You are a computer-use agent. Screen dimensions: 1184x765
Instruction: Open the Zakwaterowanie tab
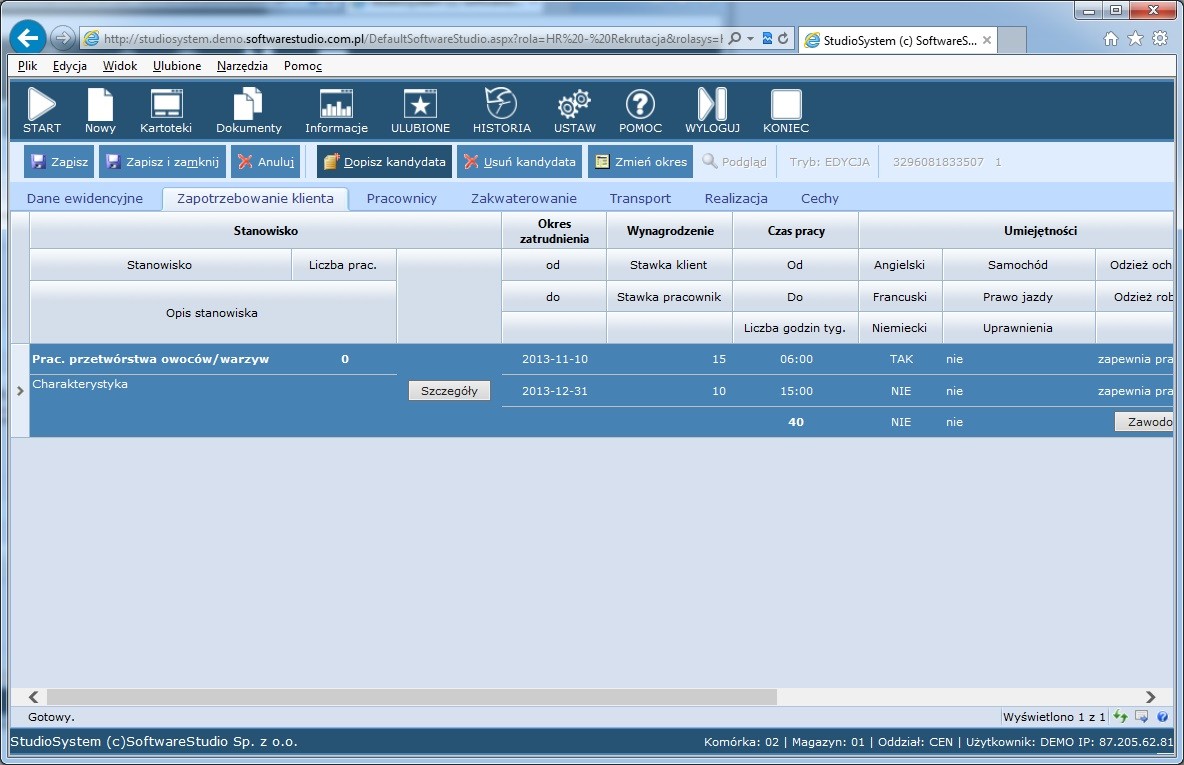tap(524, 199)
